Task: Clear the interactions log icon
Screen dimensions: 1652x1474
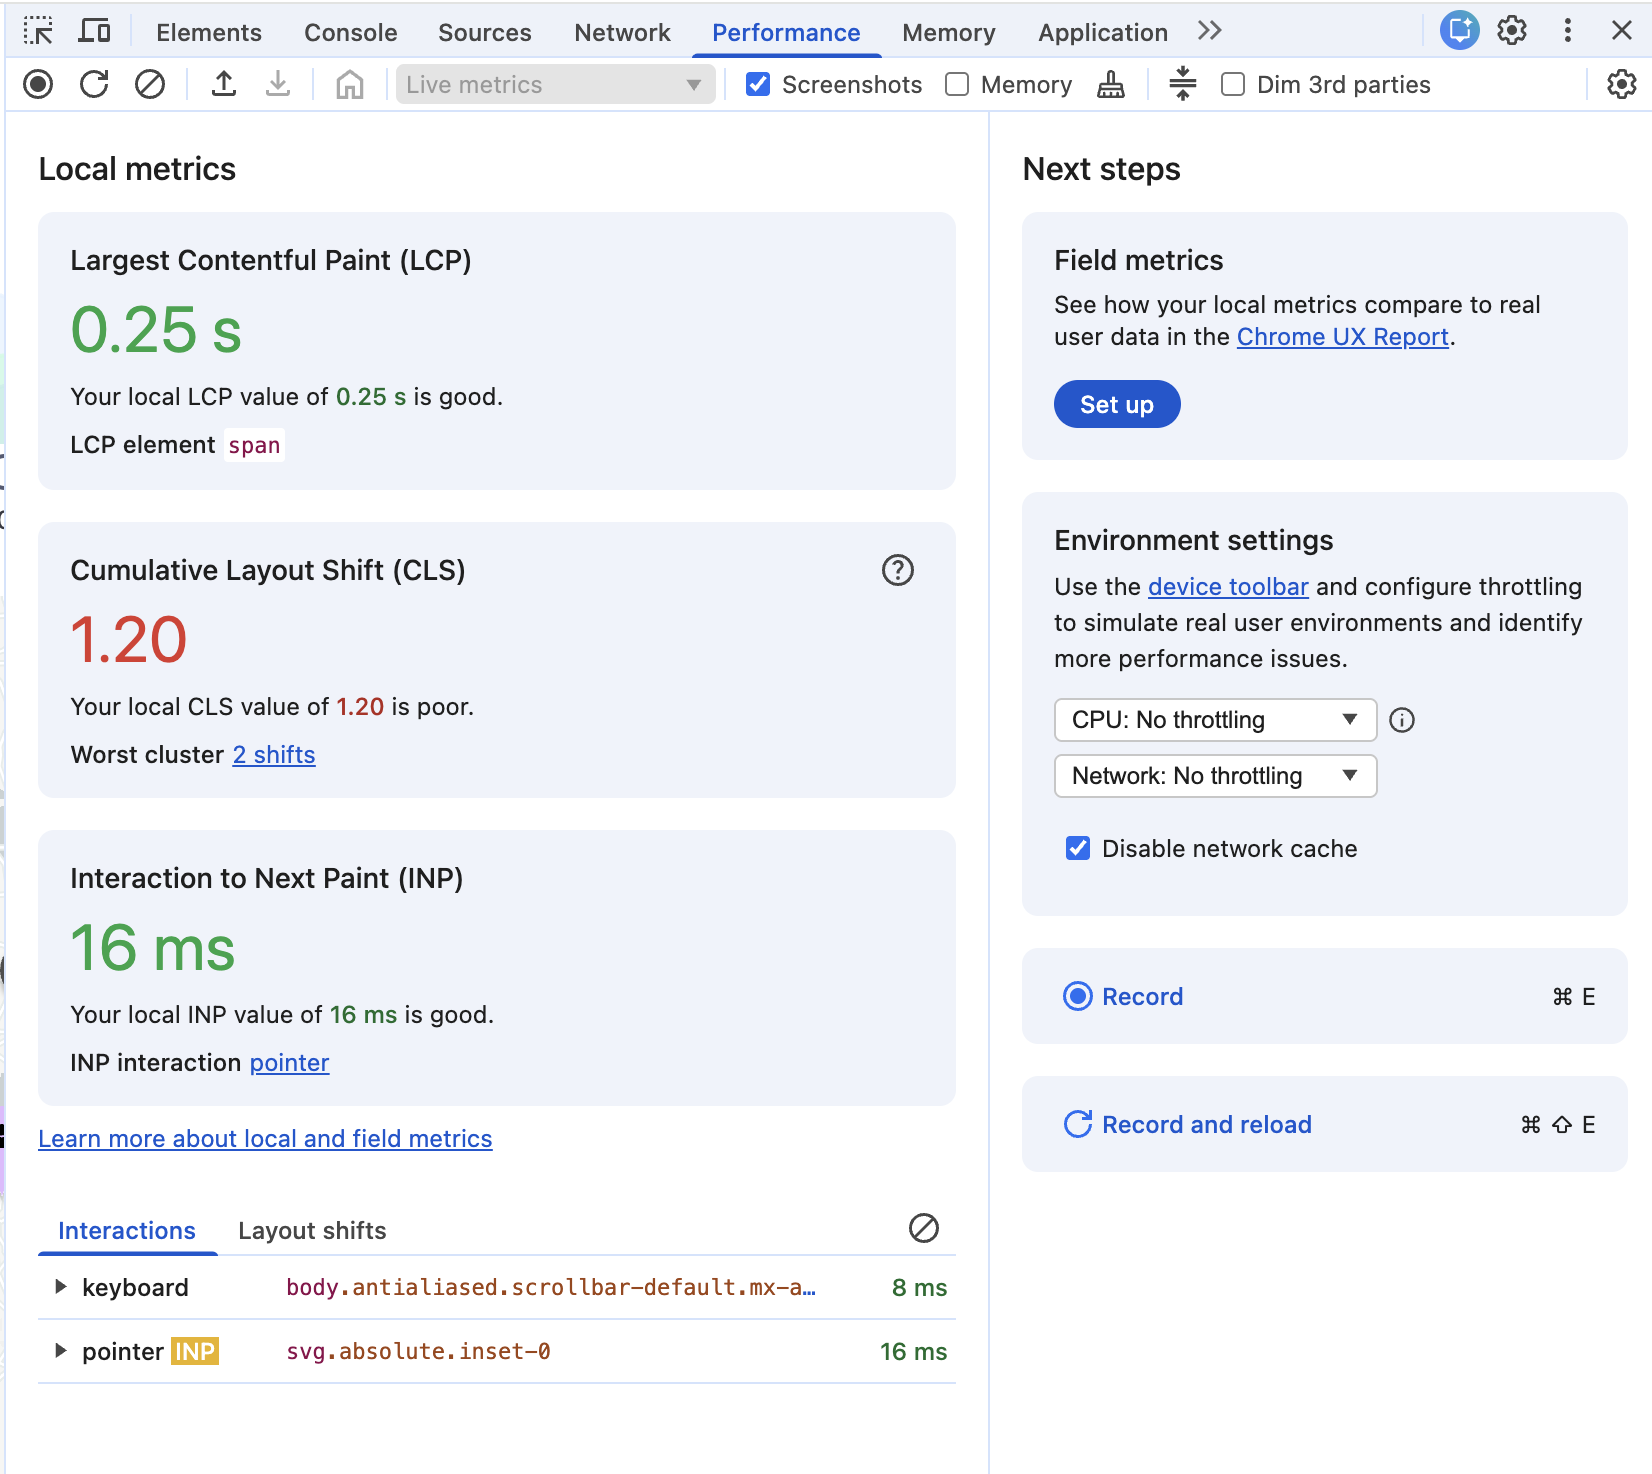Action: [x=923, y=1228]
